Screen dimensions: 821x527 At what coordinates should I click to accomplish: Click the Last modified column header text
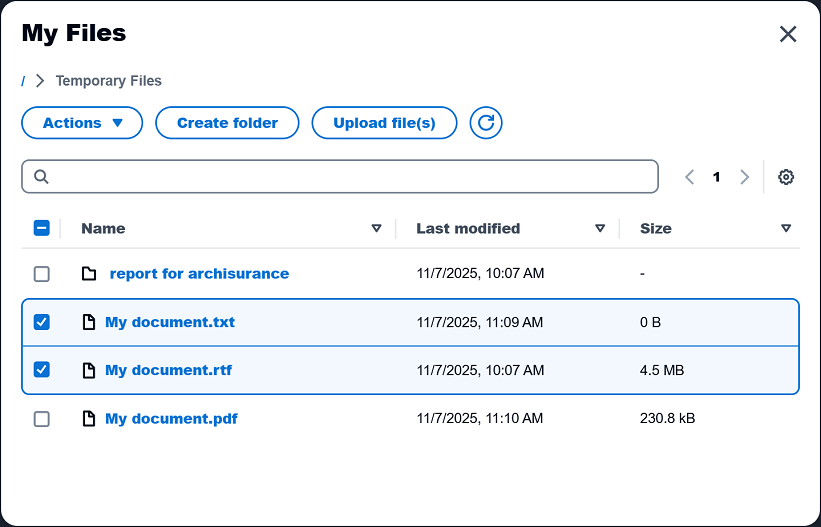(468, 228)
